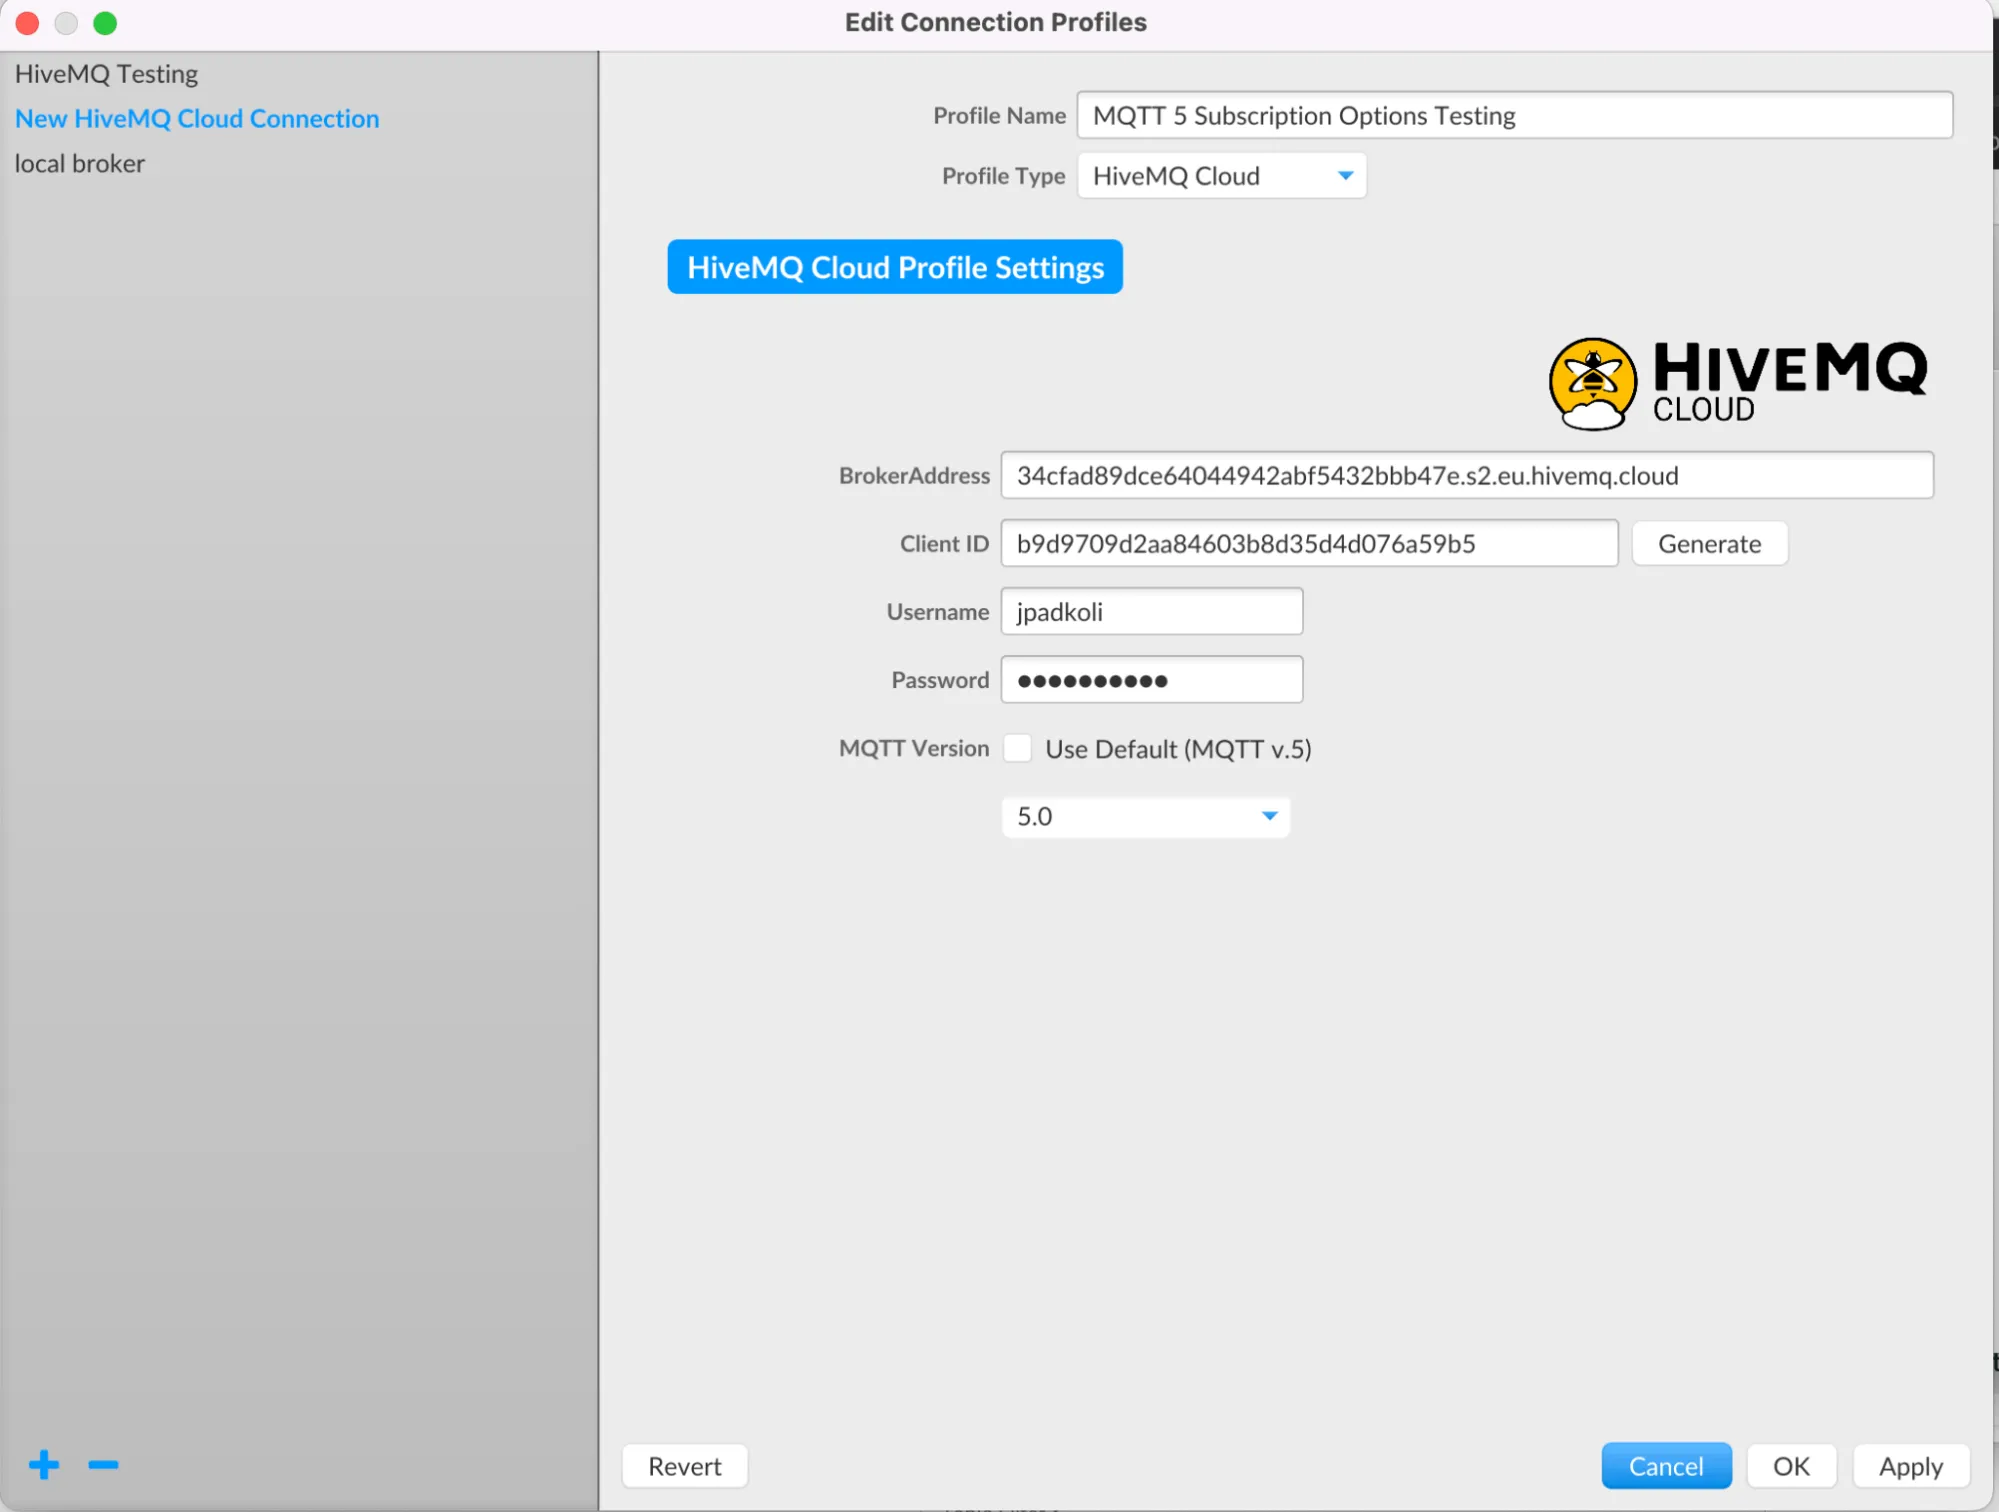Focus the BrokerAddress input field

point(1467,476)
